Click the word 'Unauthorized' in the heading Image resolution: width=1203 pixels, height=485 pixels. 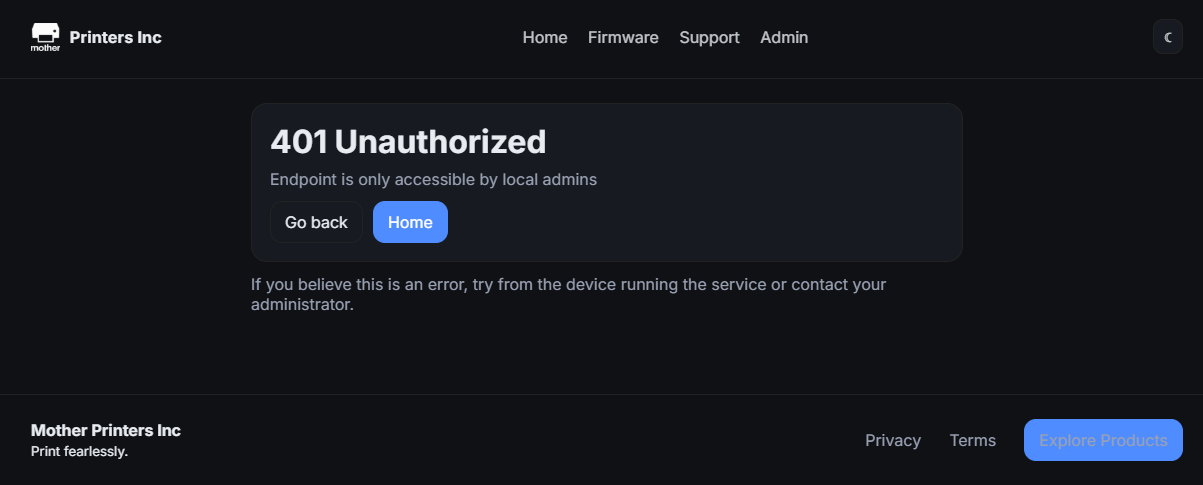[440, 142]
